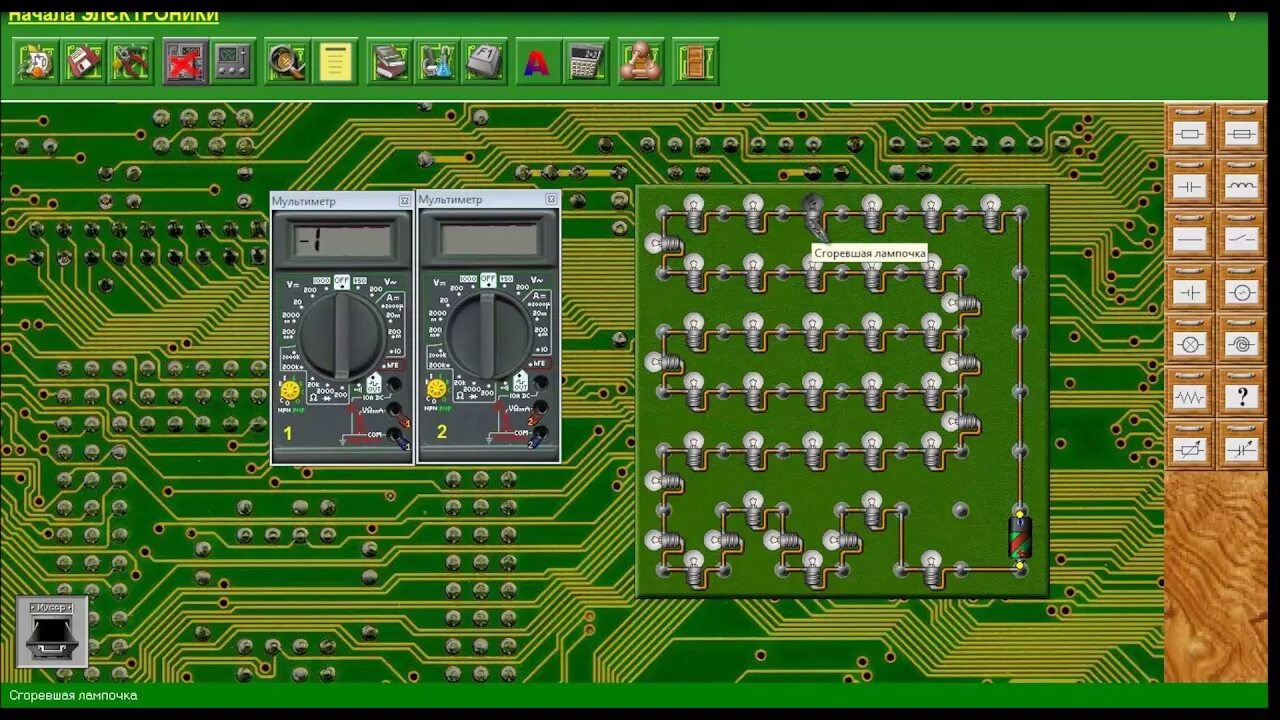The image size is (1280, 720).
Task: Select the capacitor drawer in the parts palette
Action: [1190, 183]
